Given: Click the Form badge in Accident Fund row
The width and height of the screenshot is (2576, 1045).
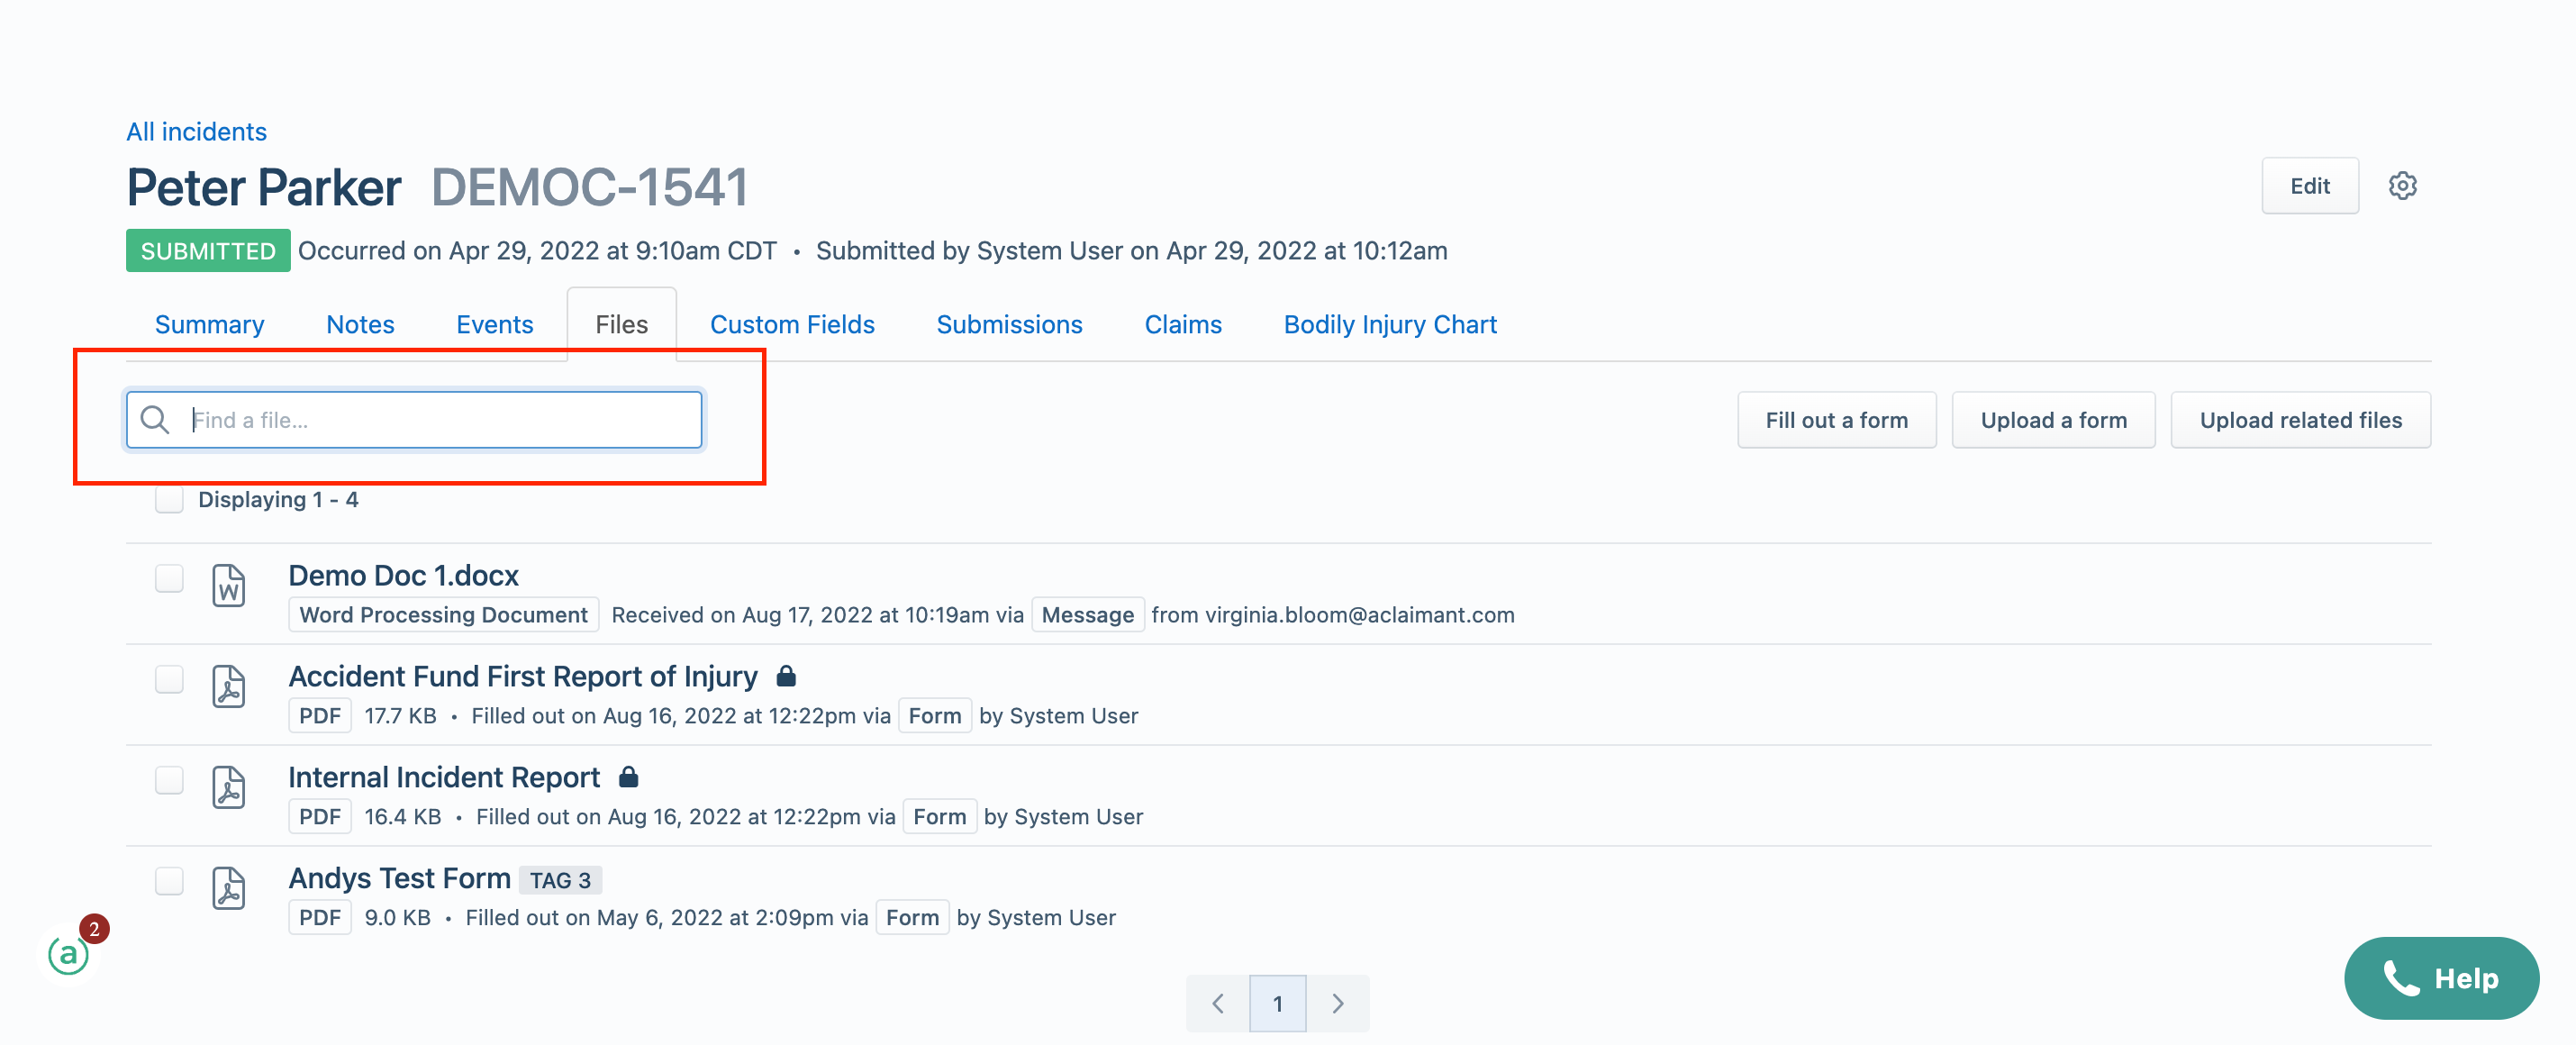Looking at the screenshot, I should 934,716.
